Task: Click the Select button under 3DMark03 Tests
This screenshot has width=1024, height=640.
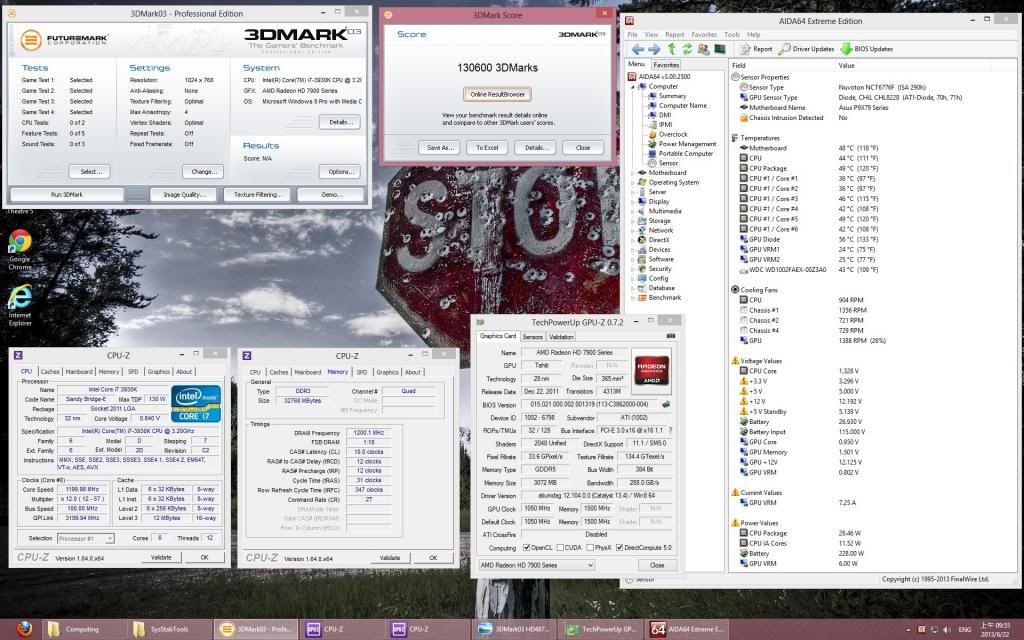Action: (x=89, y=172)
